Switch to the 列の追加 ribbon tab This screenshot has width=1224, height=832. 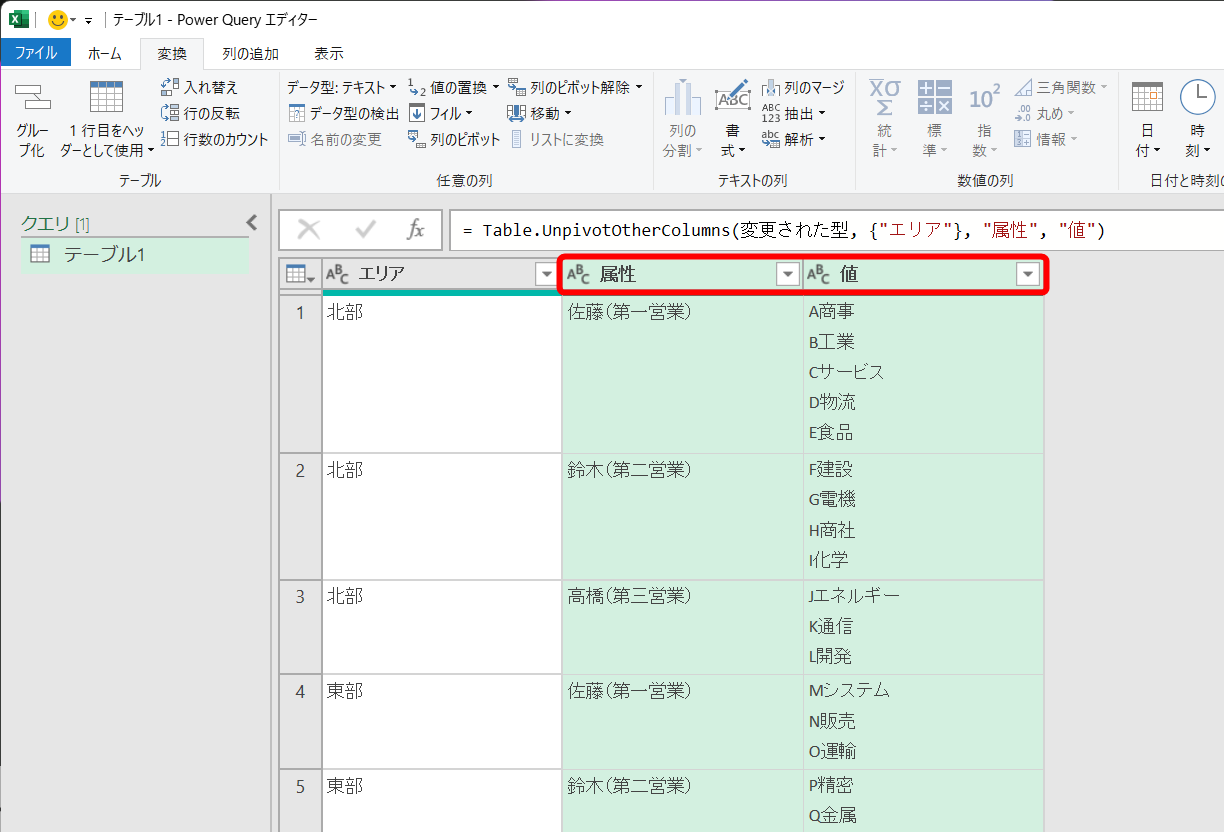249,55
